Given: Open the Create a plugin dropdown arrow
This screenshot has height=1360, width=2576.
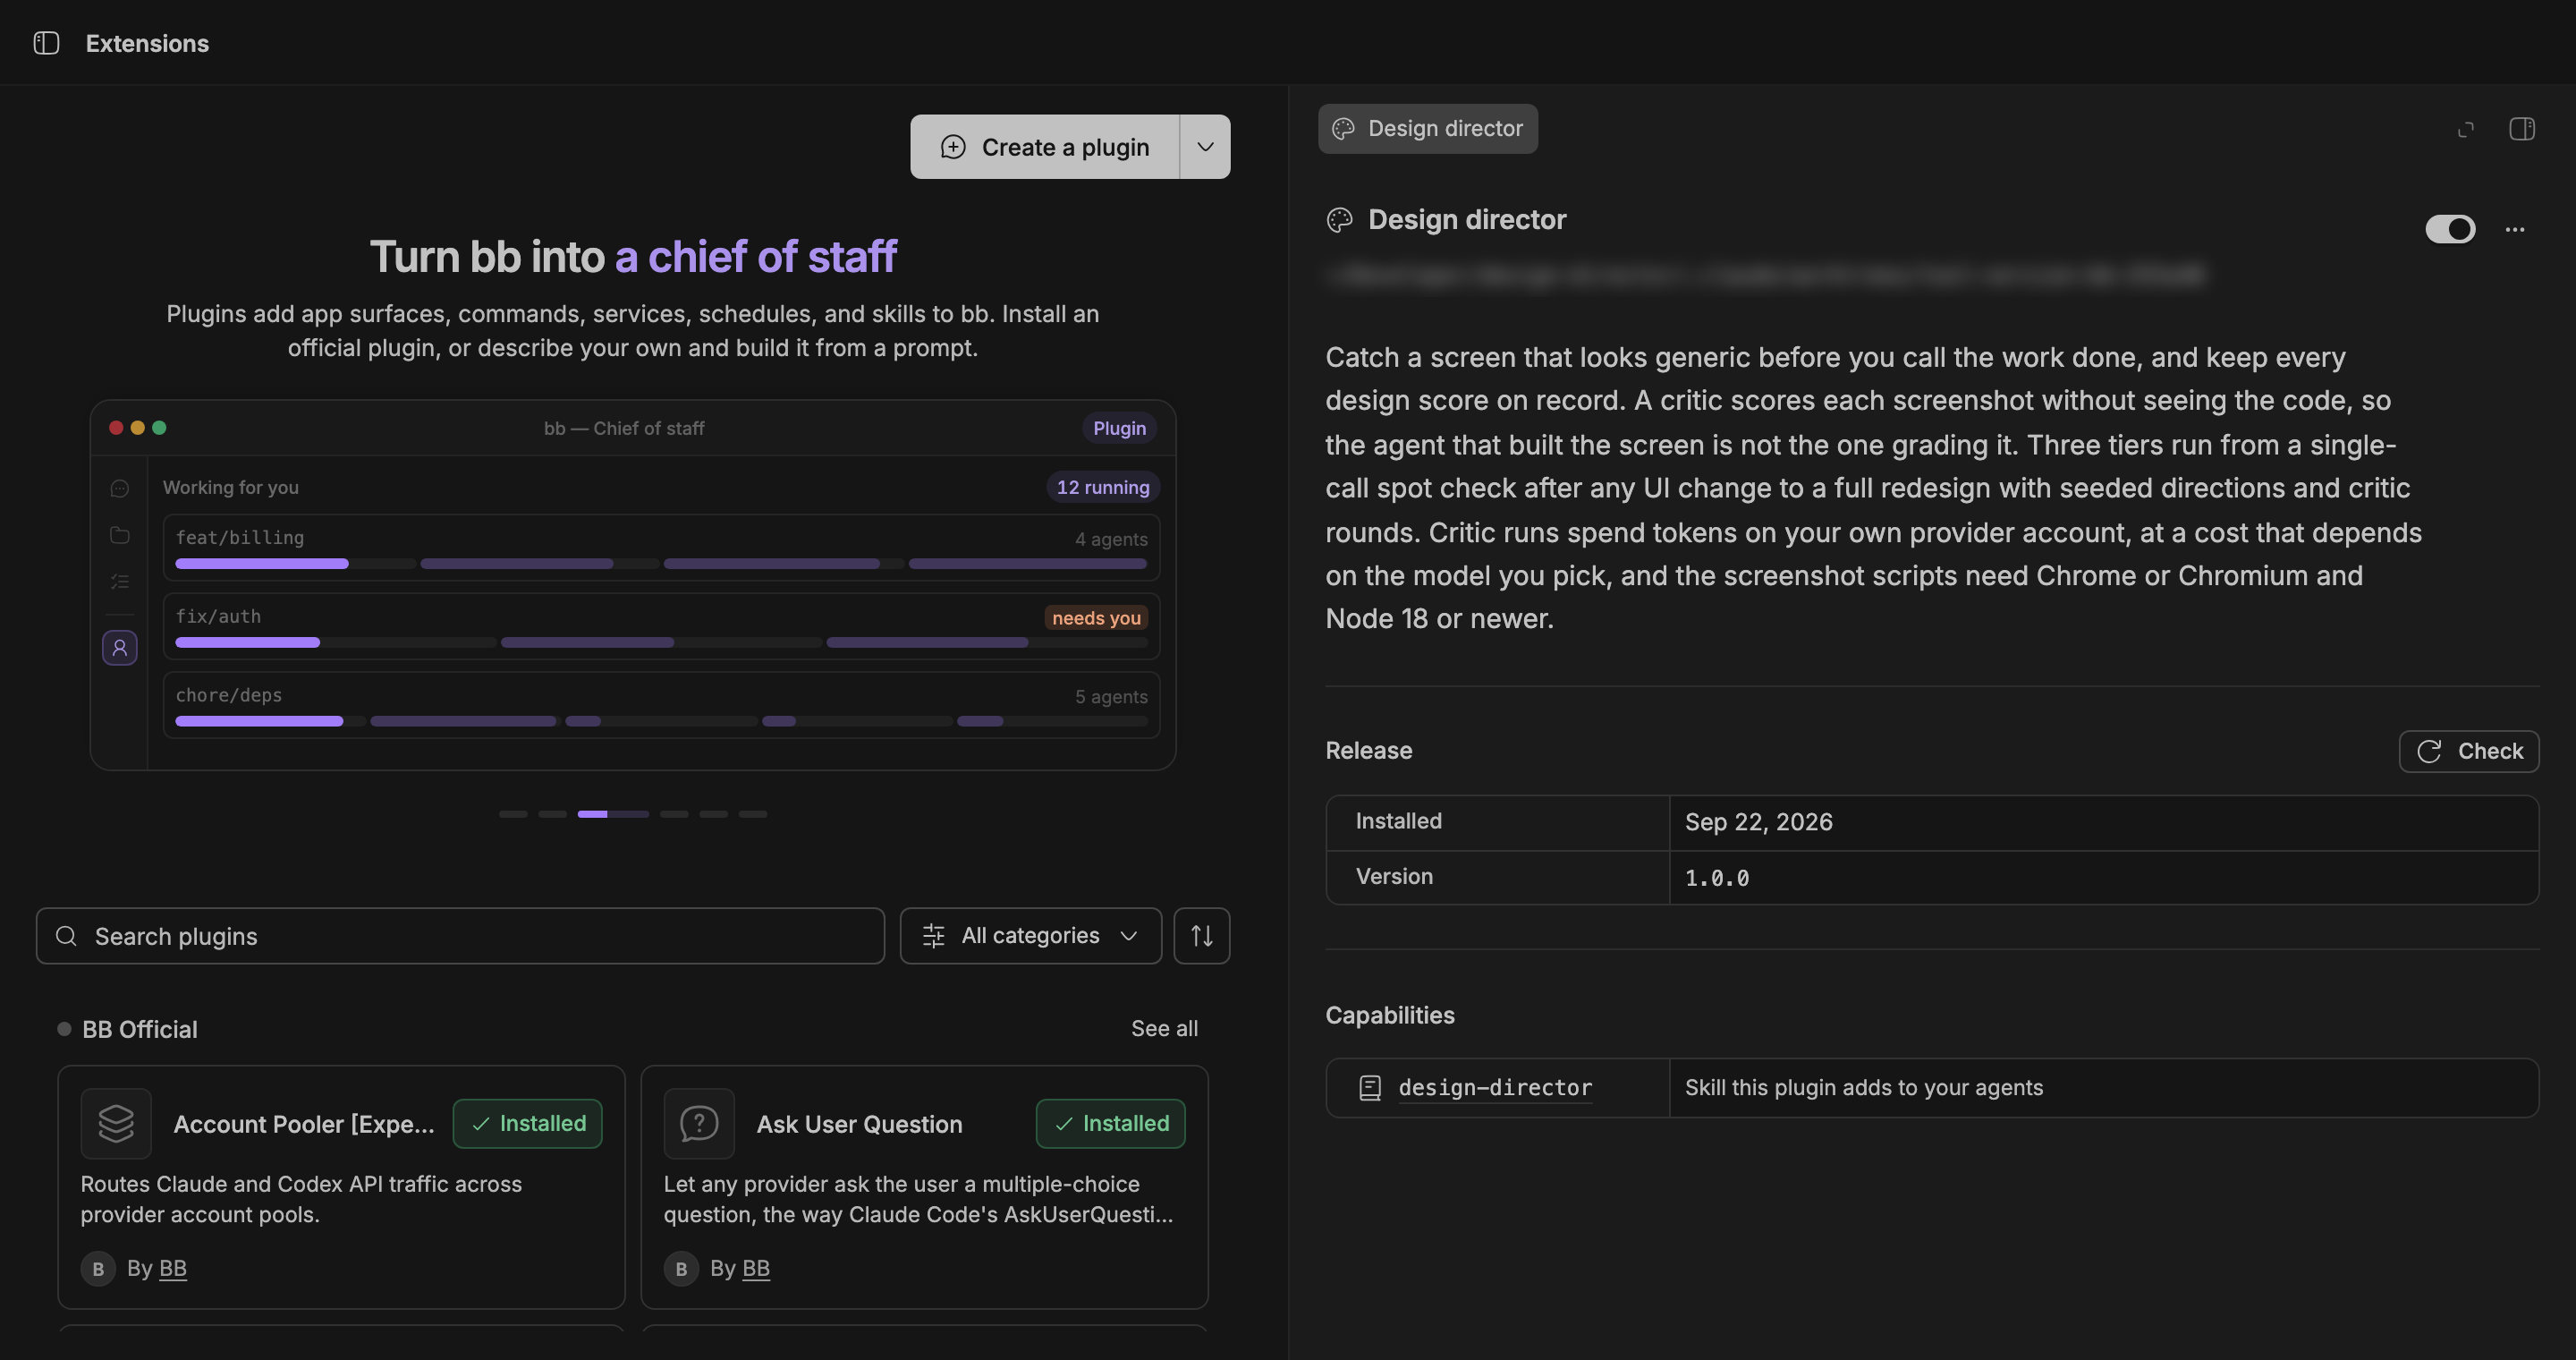Looking at the screenshot, I should coord(1206,147).
